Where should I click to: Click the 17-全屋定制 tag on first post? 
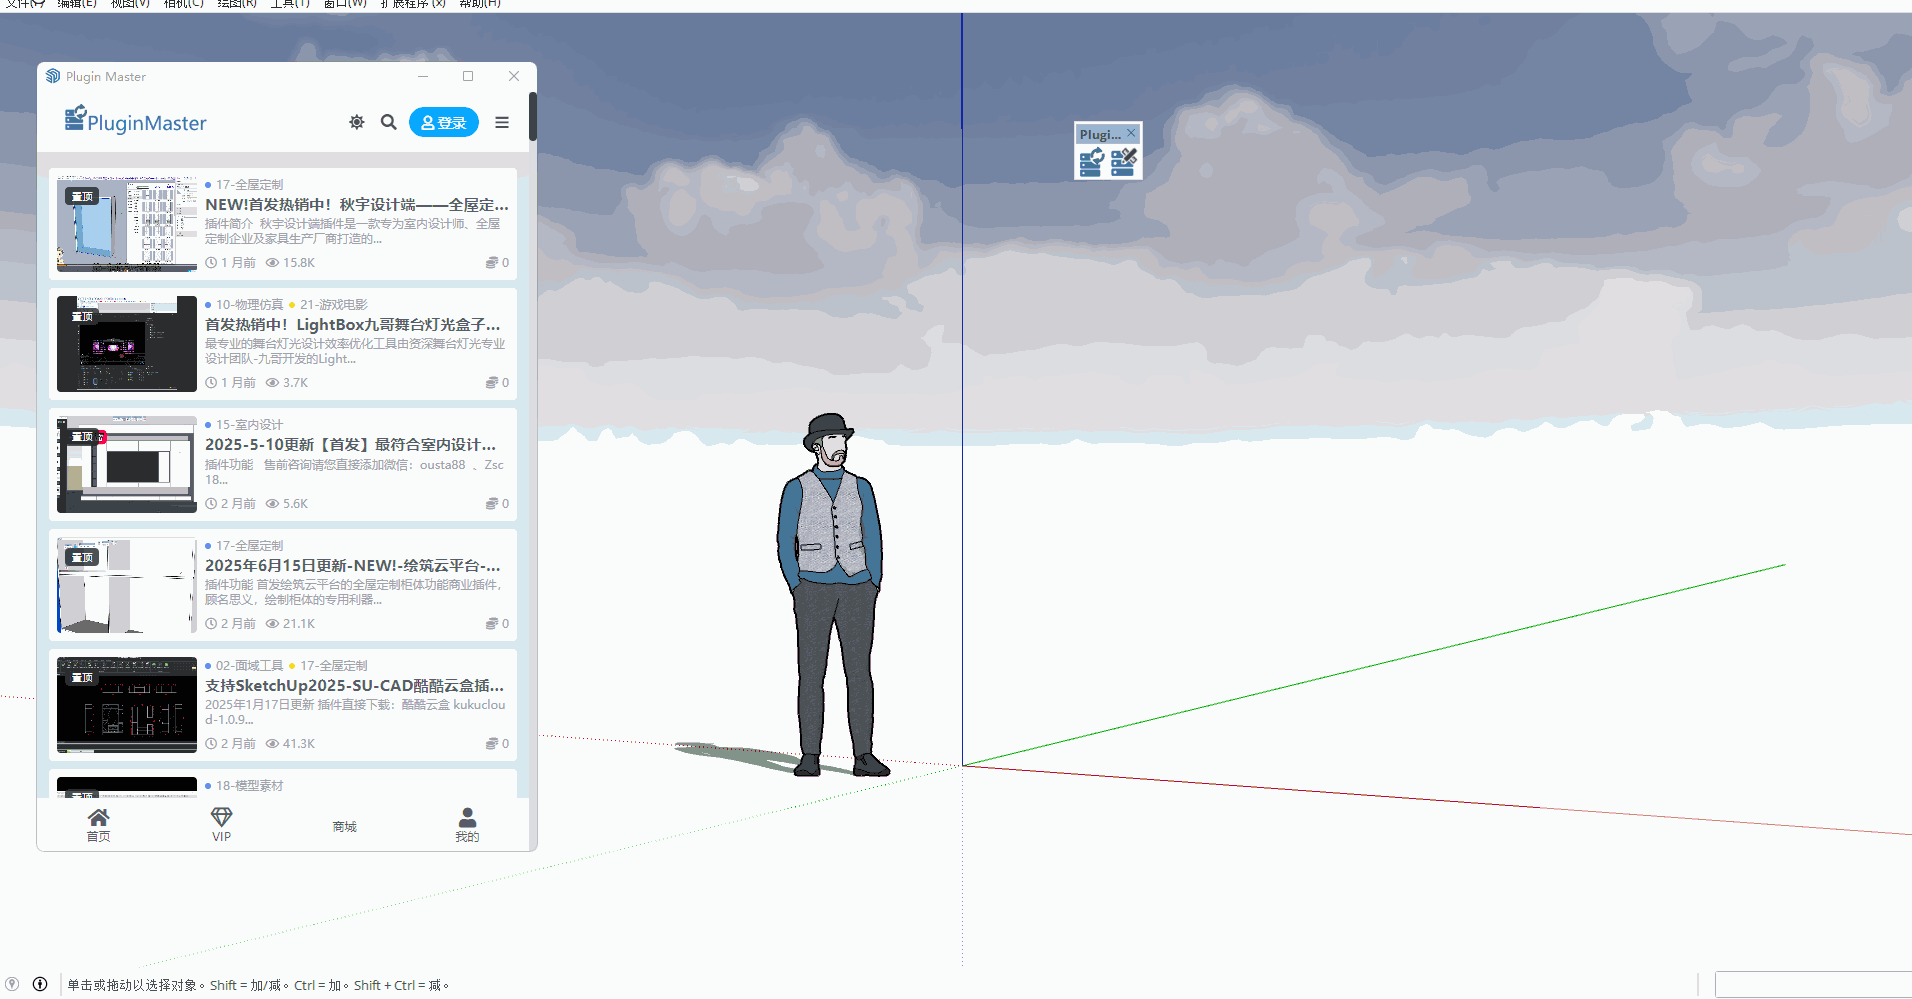click(249, 185)
